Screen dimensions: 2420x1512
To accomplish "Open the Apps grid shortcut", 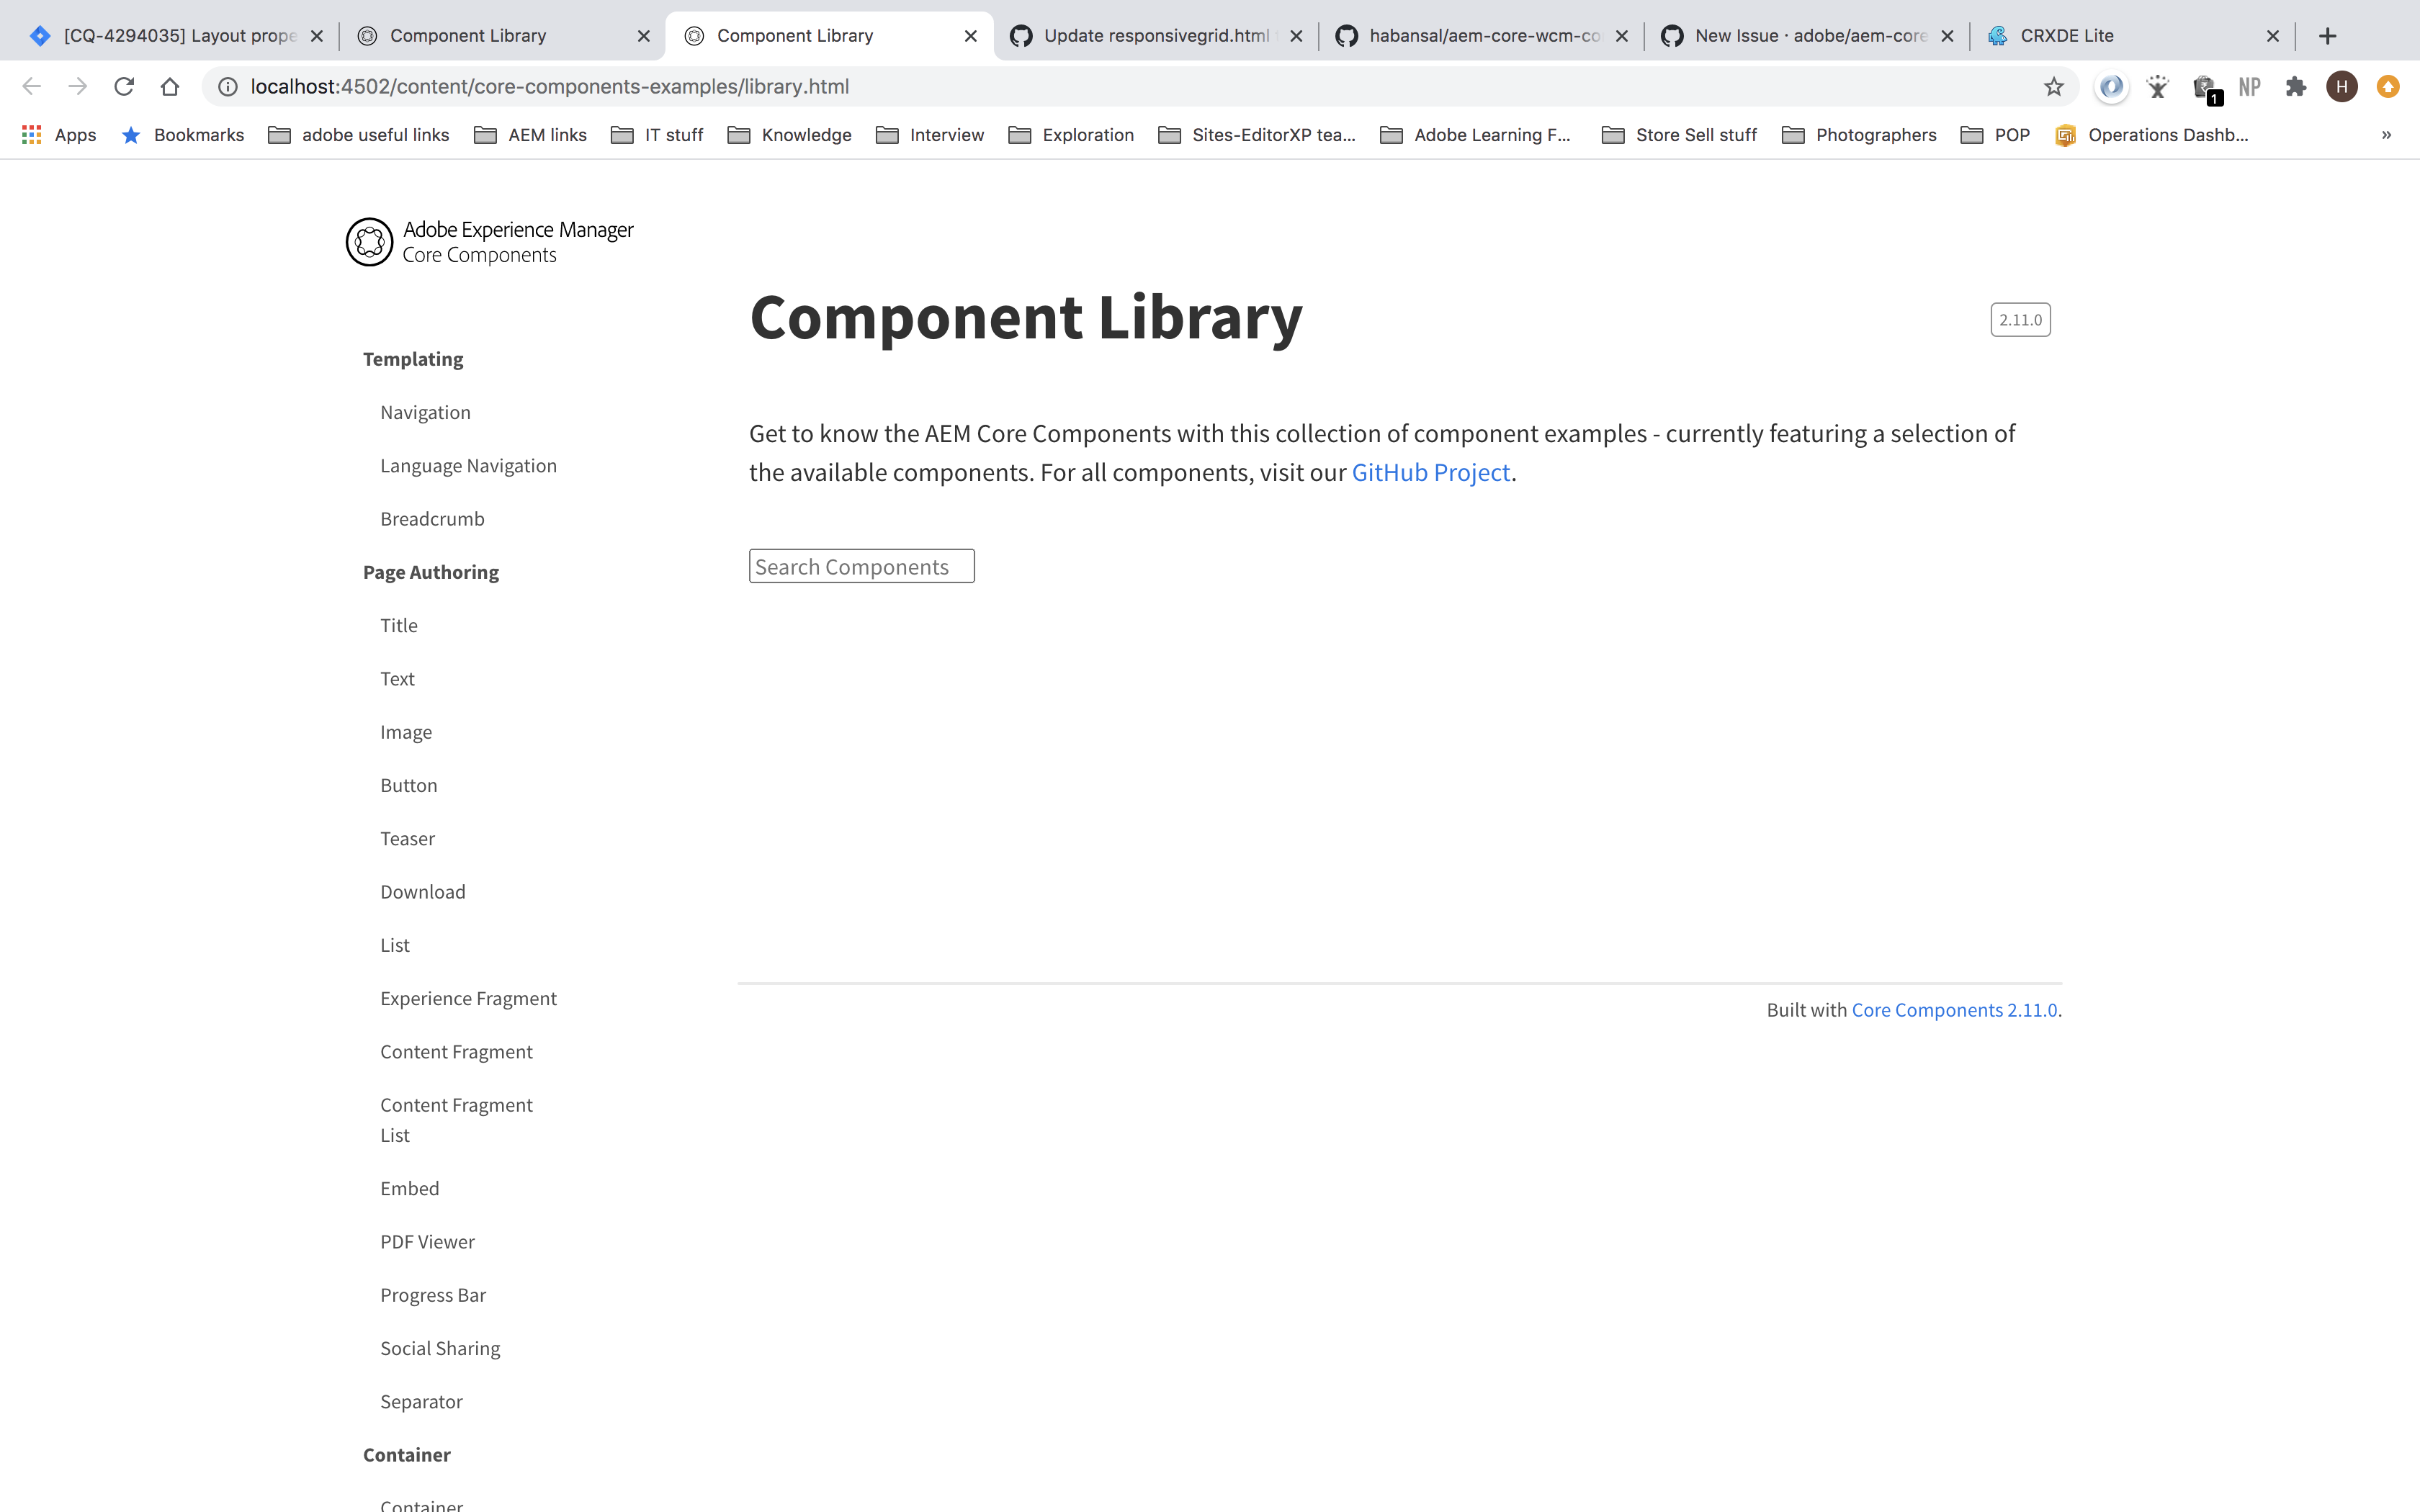I will tap(59, 135).
